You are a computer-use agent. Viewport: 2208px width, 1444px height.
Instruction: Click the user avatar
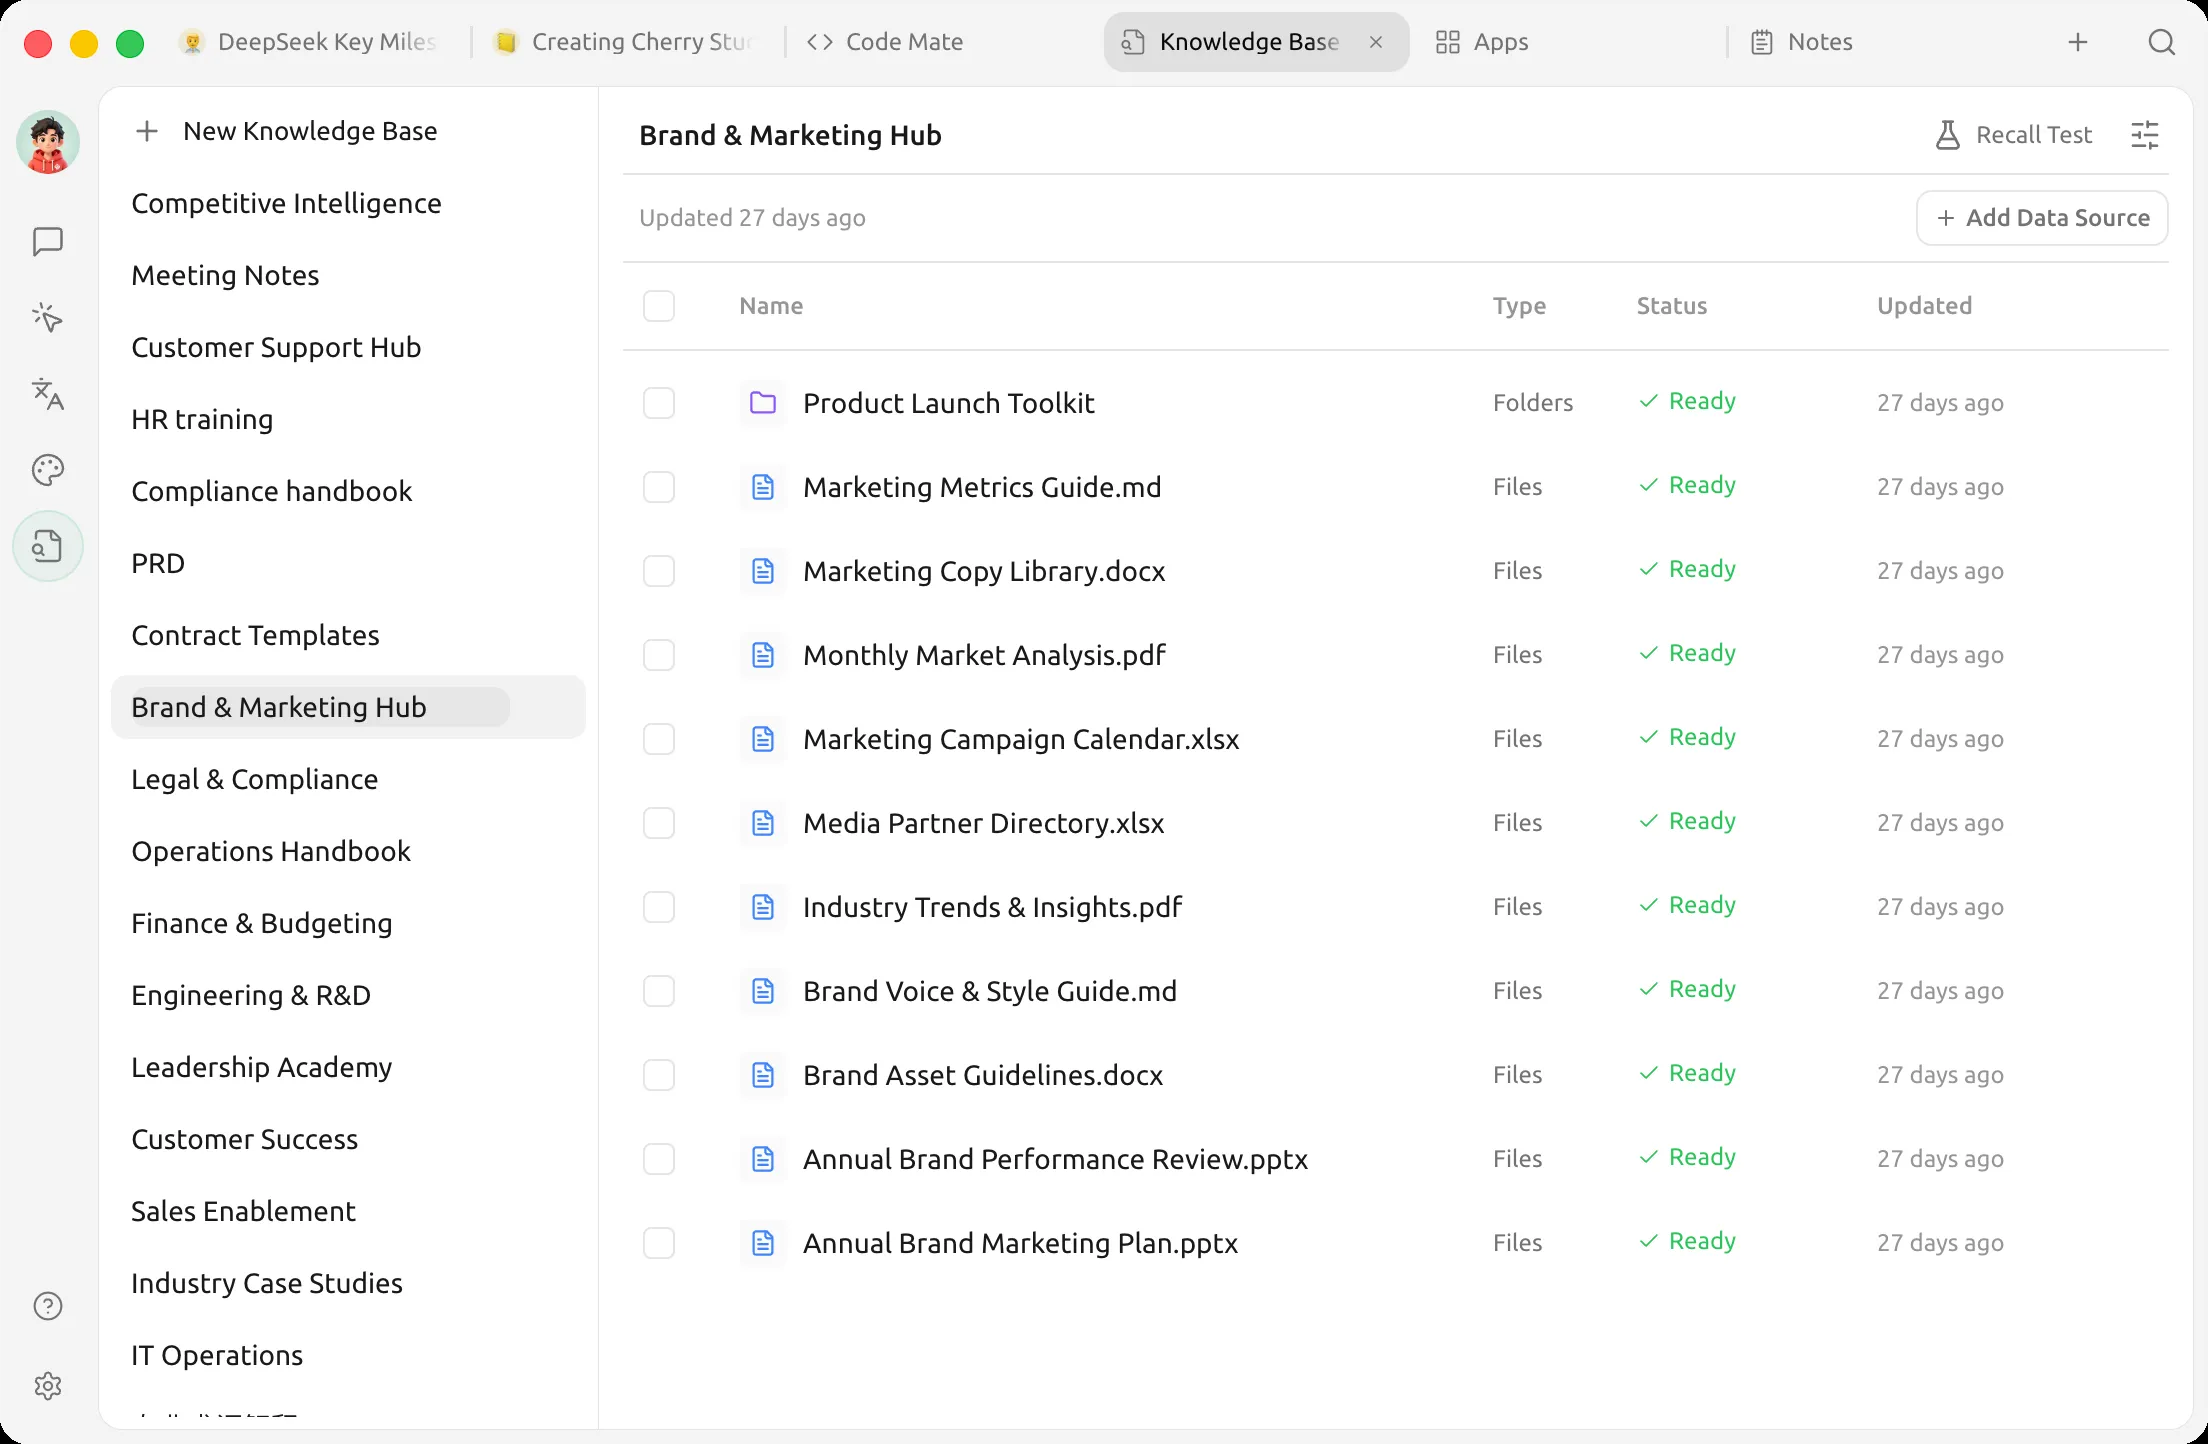[x=48, y=142]
